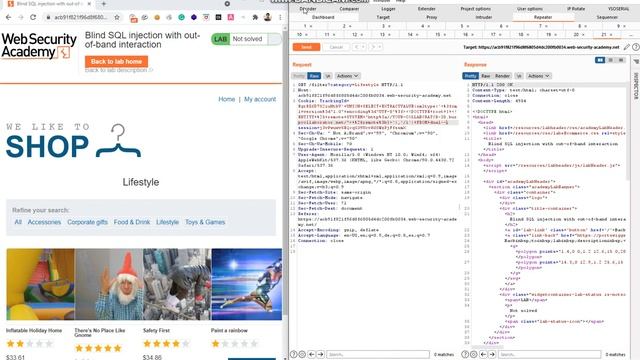Switch to the Decoder tab

click(x=308, y=9)
